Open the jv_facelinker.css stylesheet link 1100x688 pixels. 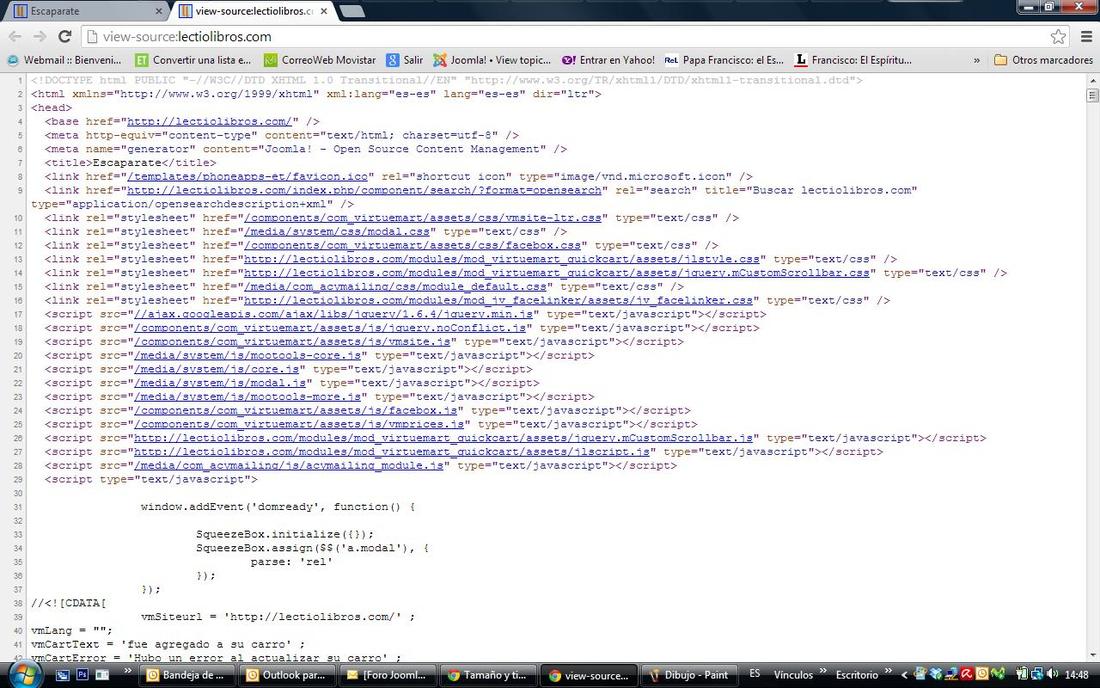tap(498, 300)
